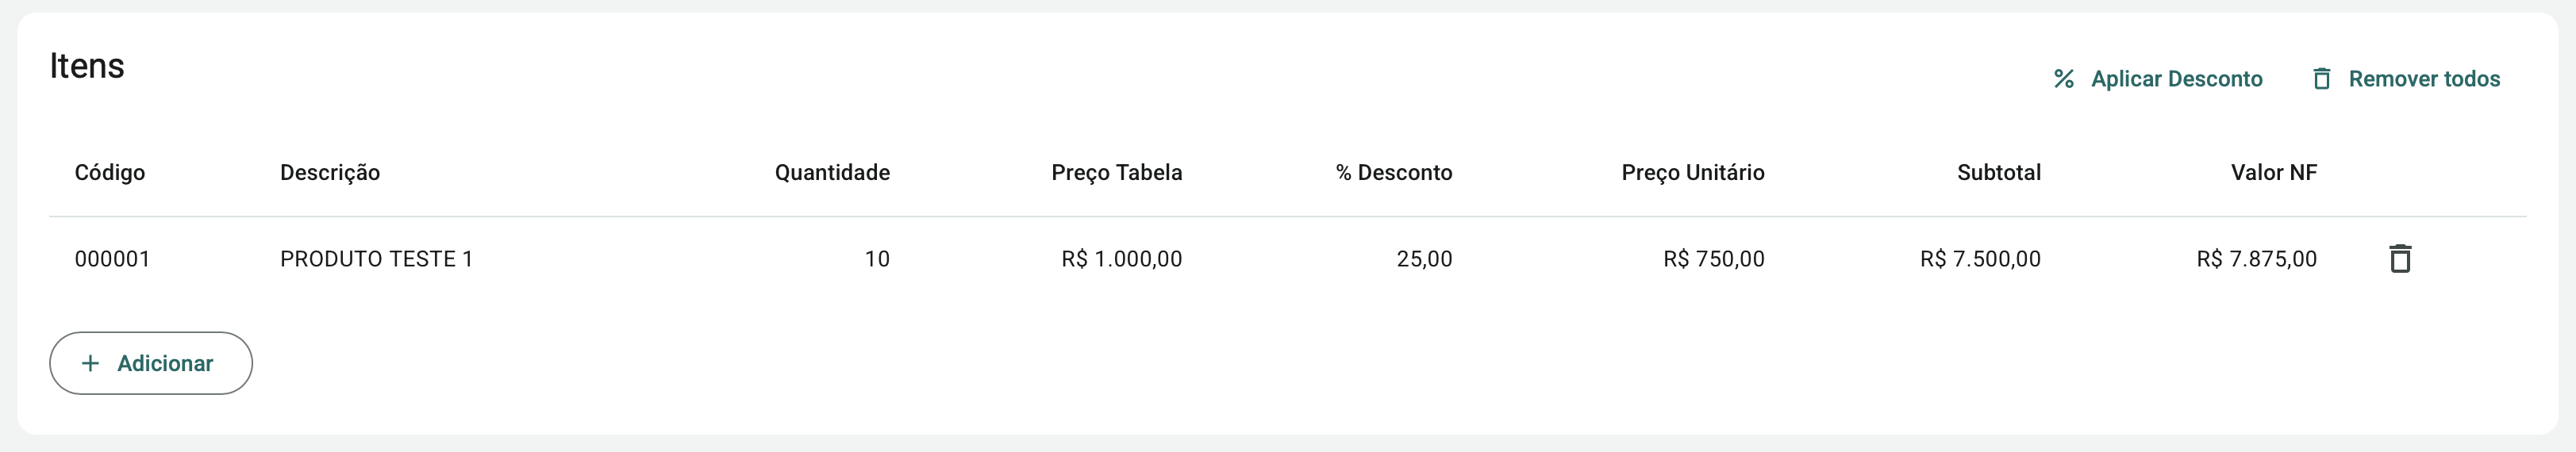This screenshot has width=2576, height=452.
Task: Click the Preço Unitário column header
Action: click(1692, 173)
